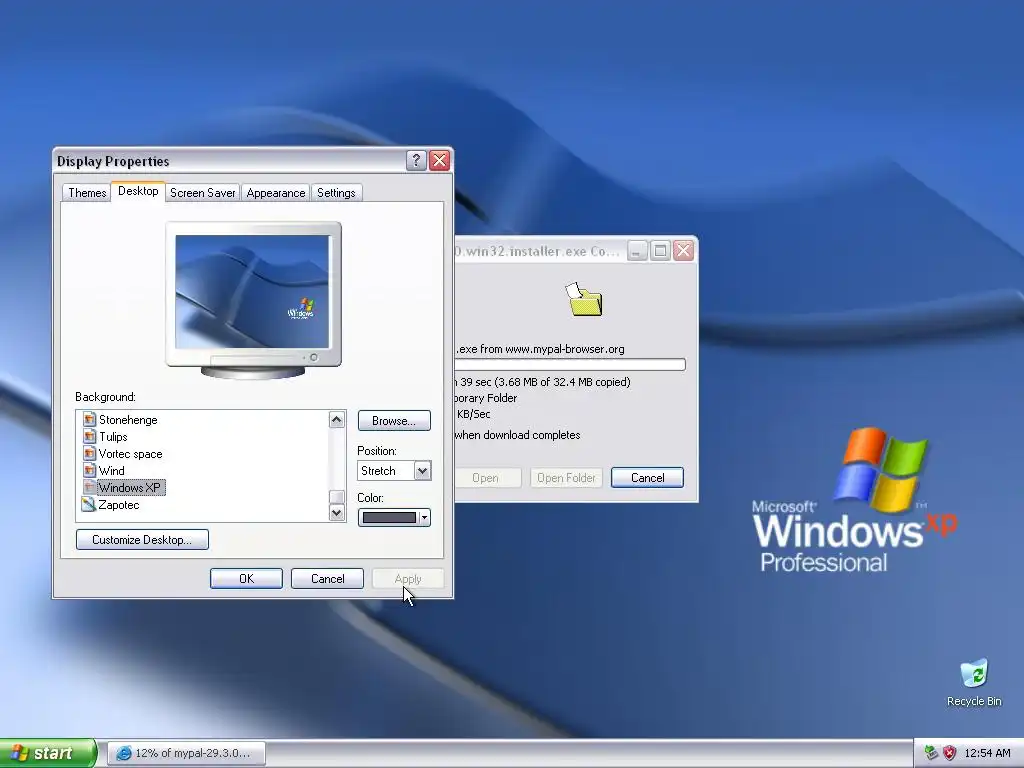Click the mypal download taskbar button
Image resolution: width=1024 pixels, height=768 pixels.
coord(186,753)
